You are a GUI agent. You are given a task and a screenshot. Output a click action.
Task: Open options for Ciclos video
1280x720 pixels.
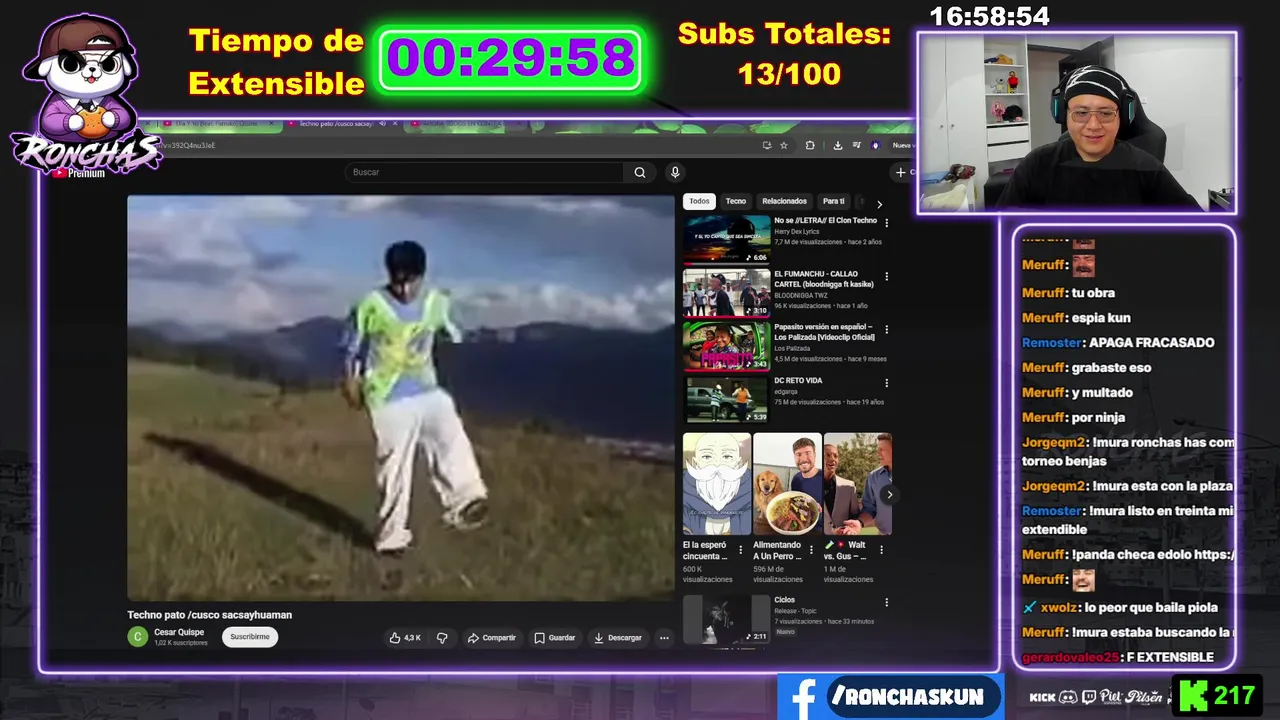pyautogui.click(x=886, y=603)
